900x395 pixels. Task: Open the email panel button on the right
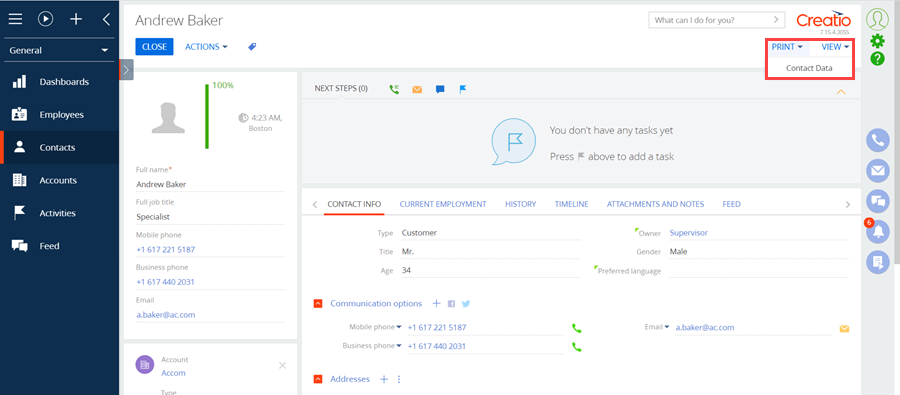click(877, 171)
